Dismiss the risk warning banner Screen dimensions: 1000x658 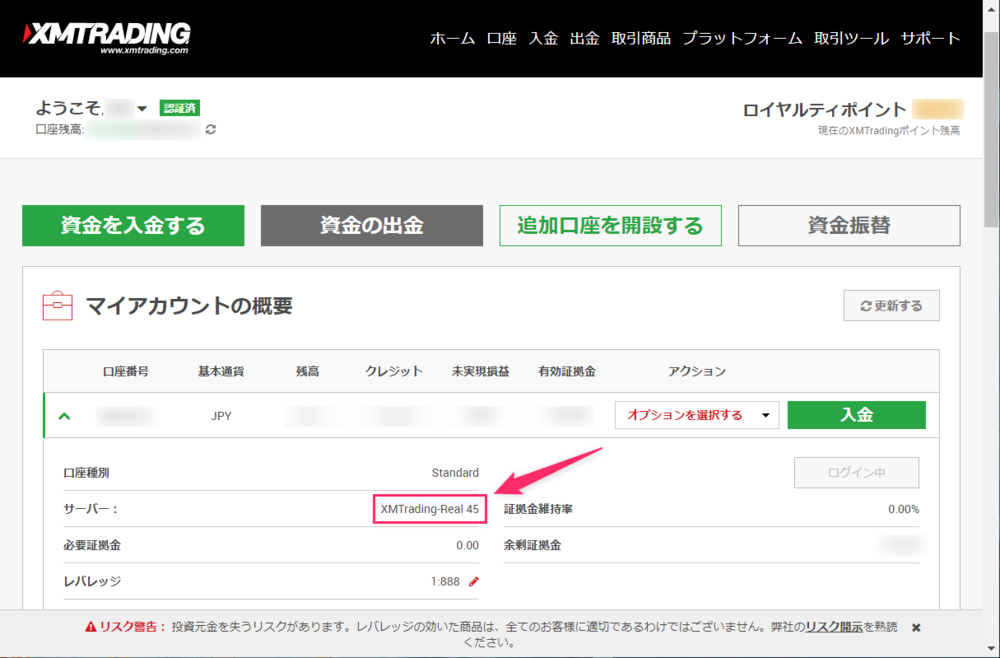click(916, 627)
